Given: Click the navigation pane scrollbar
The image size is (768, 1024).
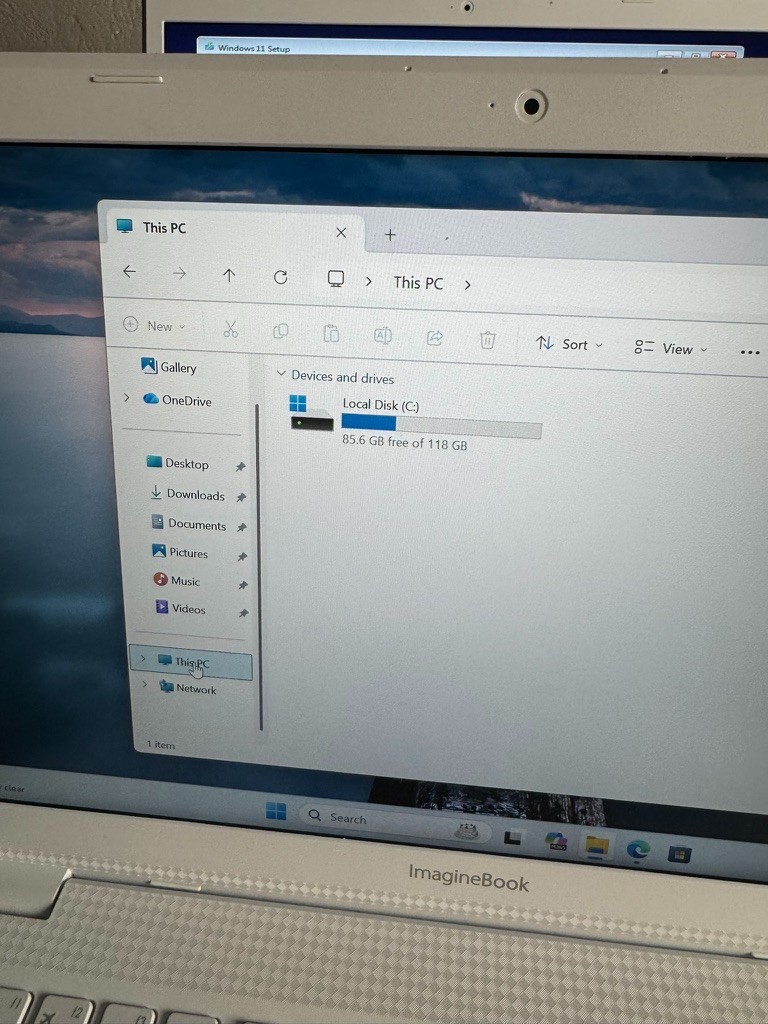Looking at the screenshot, I should pos(259,567).
